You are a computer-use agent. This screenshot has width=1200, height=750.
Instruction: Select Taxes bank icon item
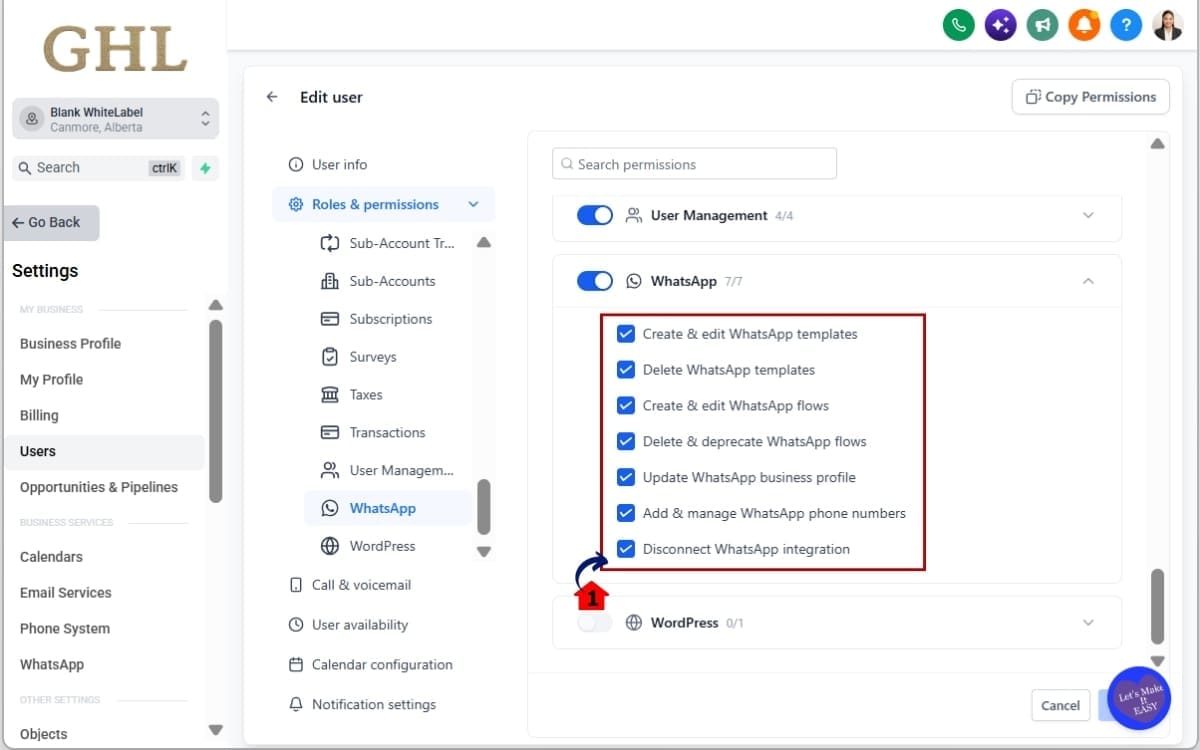click(x=388, y=395)
